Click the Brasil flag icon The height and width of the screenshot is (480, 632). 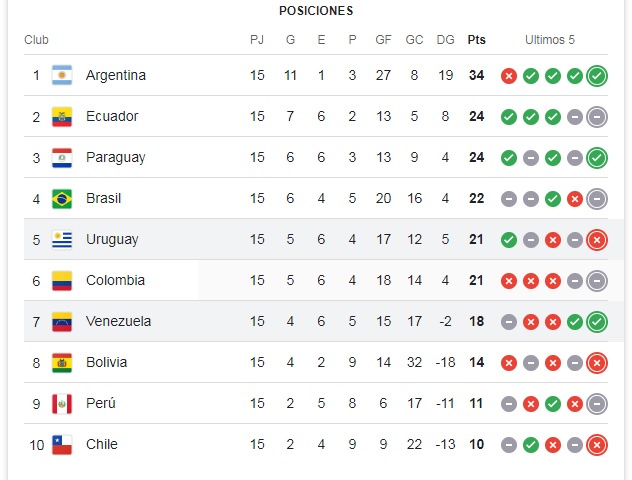click(x=62, y=199)
